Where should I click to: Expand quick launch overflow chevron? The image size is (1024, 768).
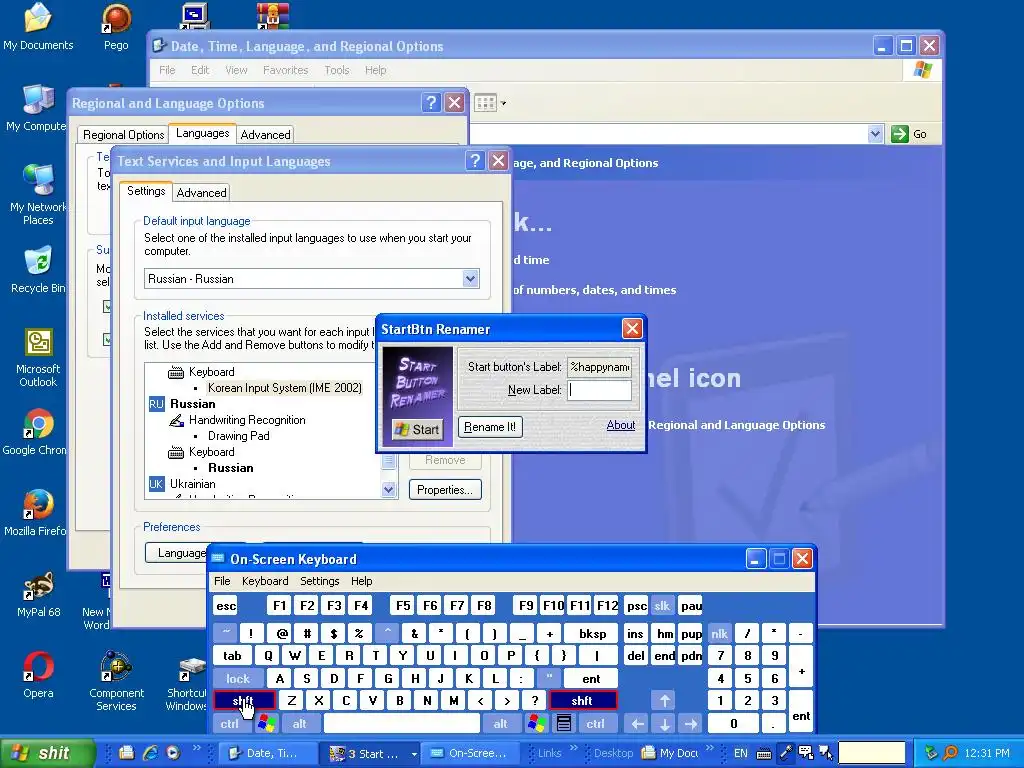click(197, 748)
